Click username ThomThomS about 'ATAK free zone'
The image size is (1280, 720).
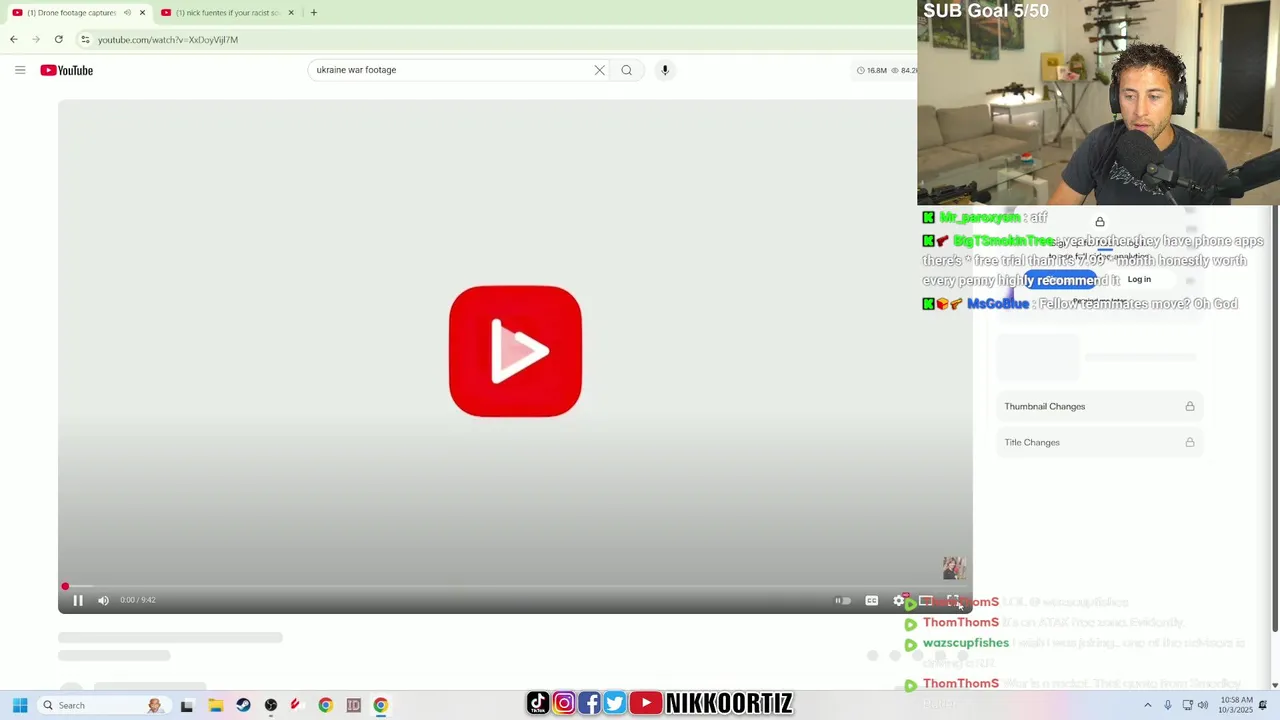click(960, 623)
